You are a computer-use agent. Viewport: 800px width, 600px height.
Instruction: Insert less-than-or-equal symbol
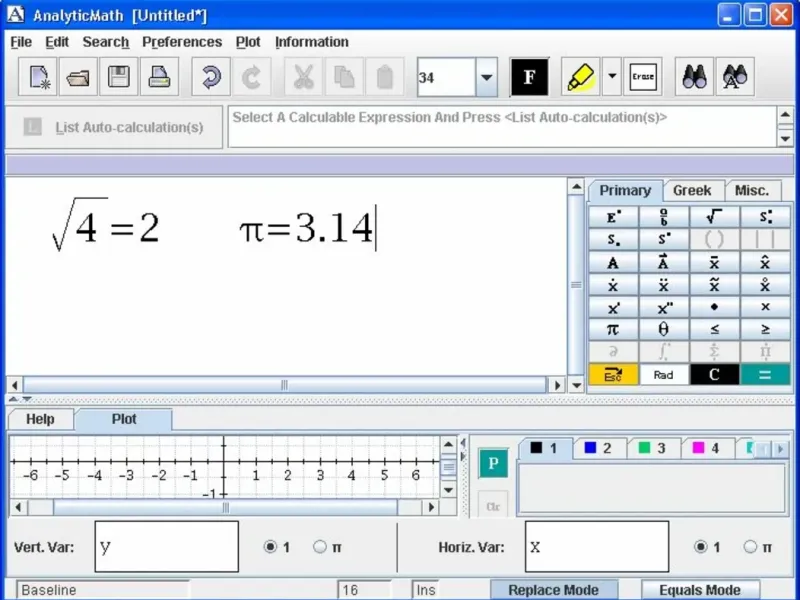(x=714, y=330)
